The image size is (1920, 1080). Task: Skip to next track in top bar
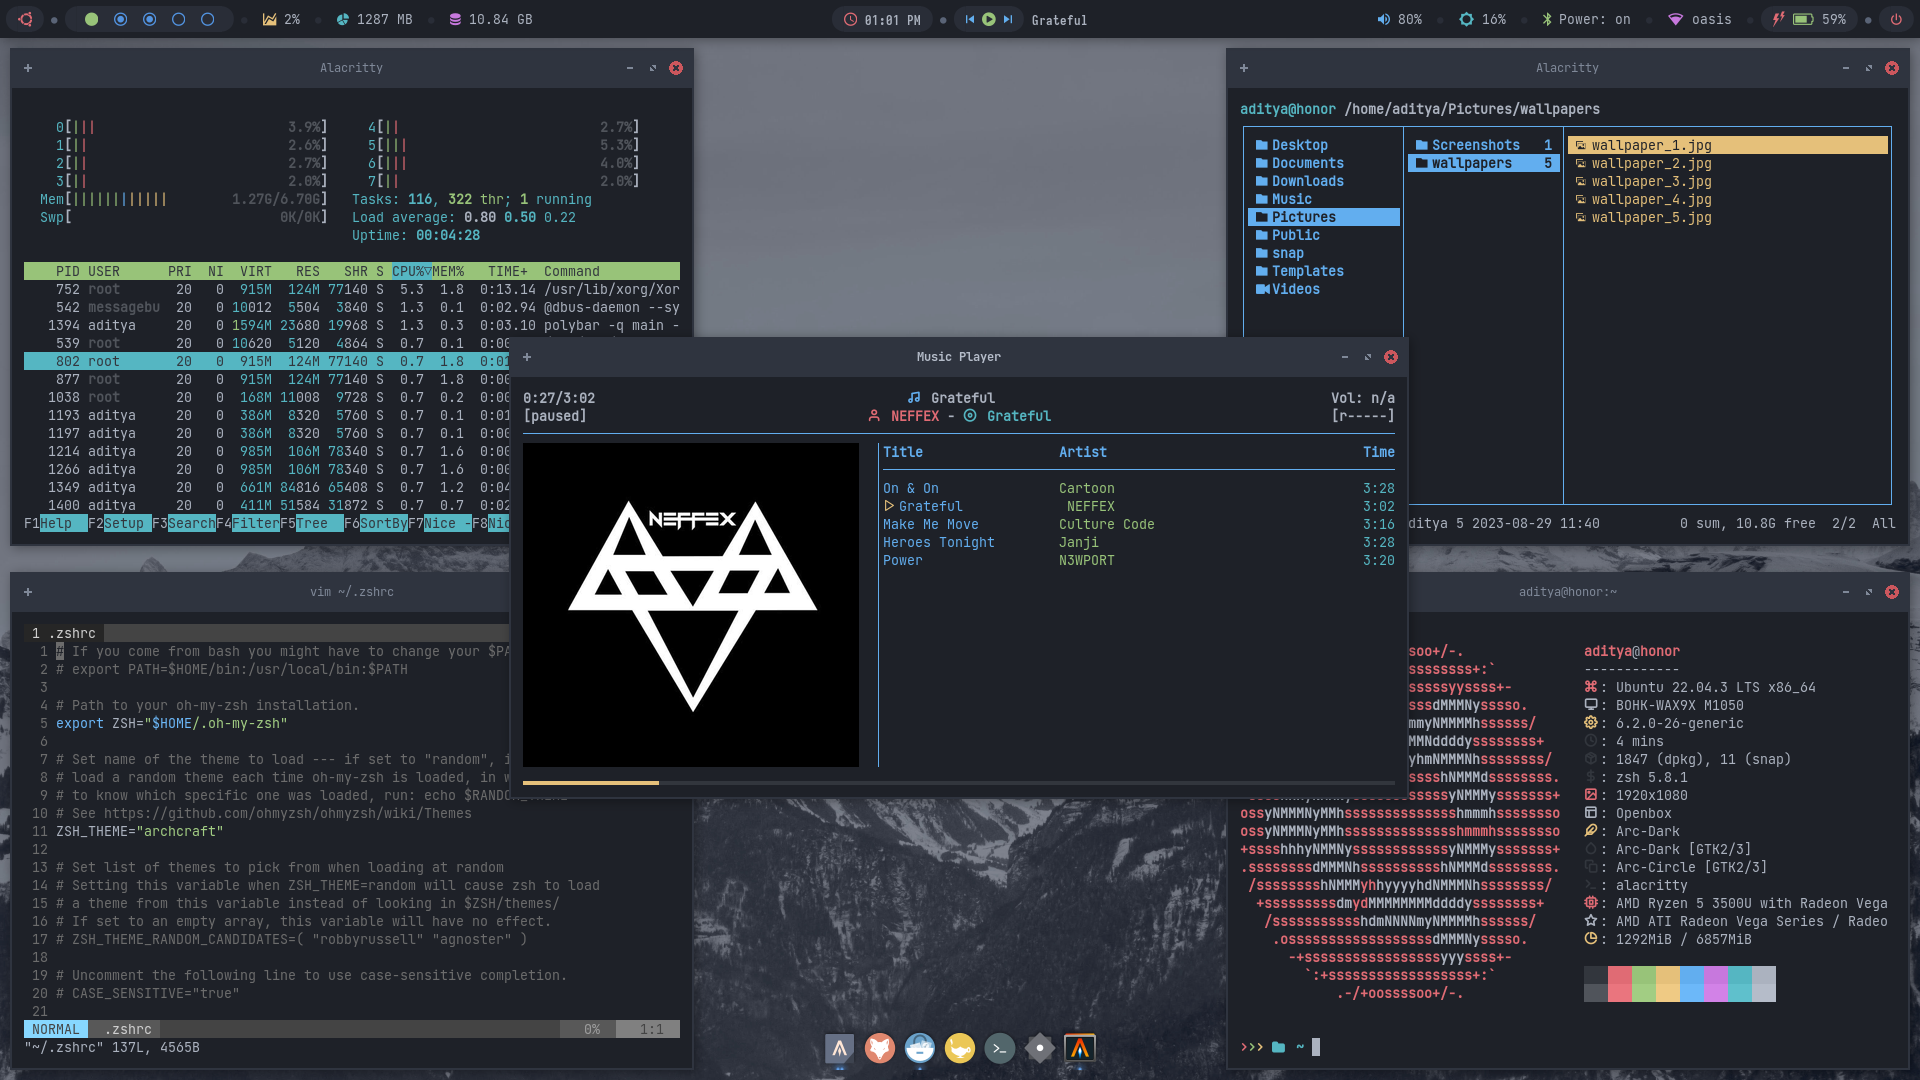(x=1008, y=19)
